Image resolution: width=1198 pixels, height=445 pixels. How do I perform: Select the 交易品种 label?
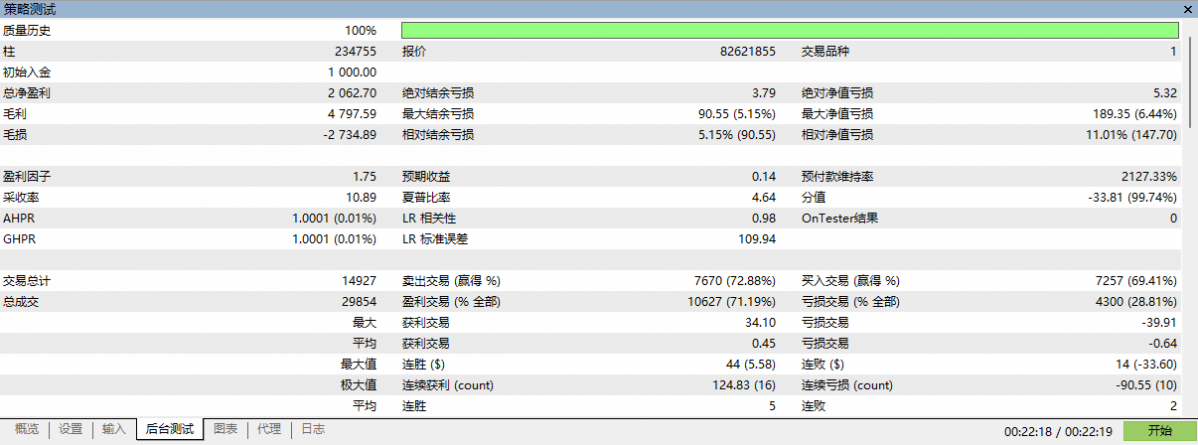pos(825,52)
